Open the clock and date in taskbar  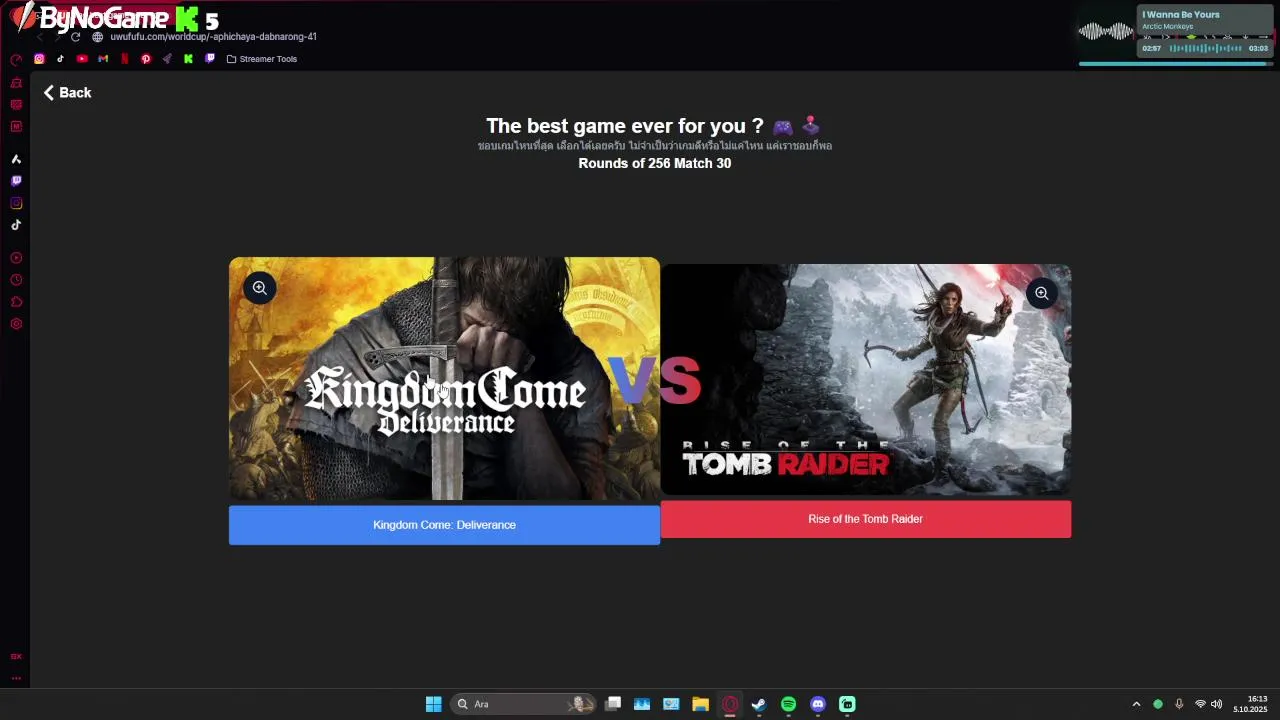pyautogui.click(x=1250, y=704)
